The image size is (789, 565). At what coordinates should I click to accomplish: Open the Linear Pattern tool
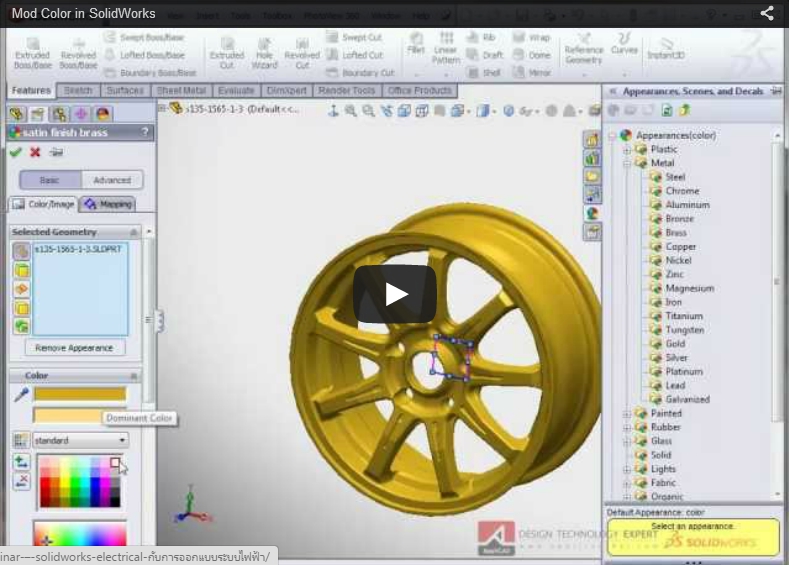(x=446, y=49)
